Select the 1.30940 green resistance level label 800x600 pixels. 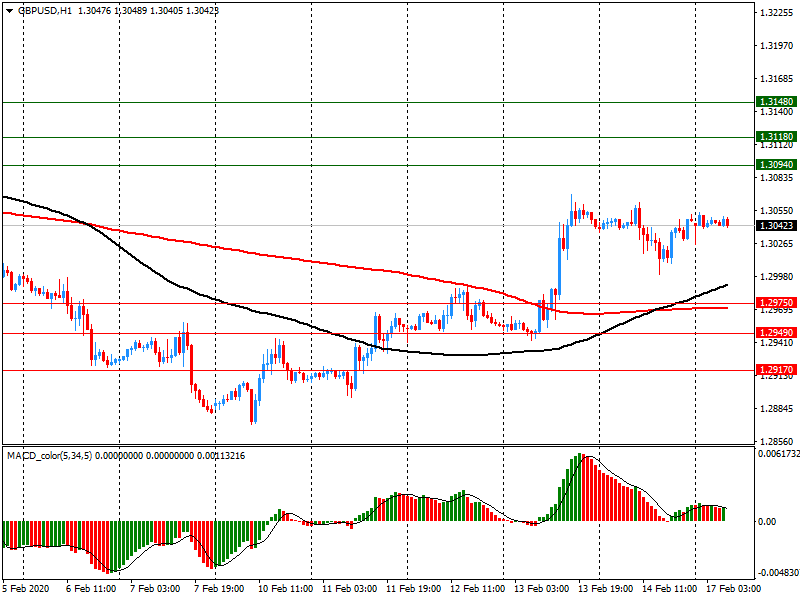776,164
